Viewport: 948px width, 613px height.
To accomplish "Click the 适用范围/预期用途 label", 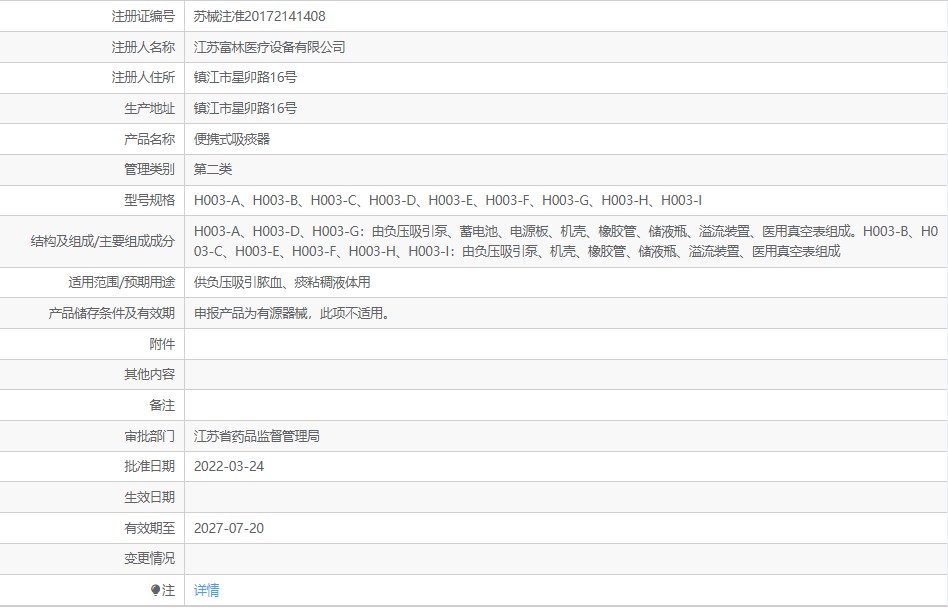I will coord(122,282).
